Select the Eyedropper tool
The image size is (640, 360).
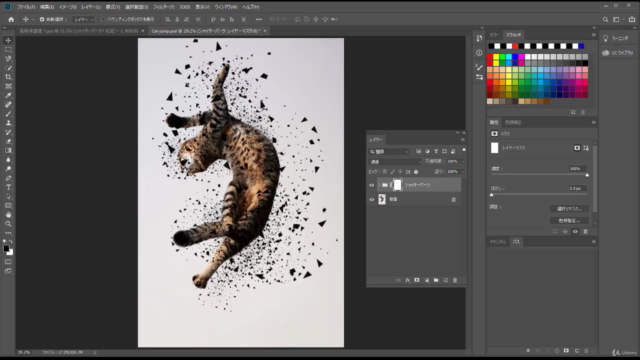[8, 96]
